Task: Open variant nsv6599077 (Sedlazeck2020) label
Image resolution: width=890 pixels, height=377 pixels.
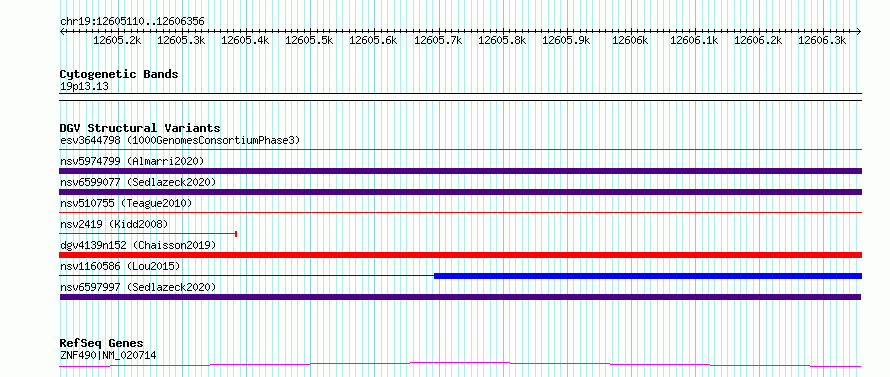Action: [x=138, y=182]
